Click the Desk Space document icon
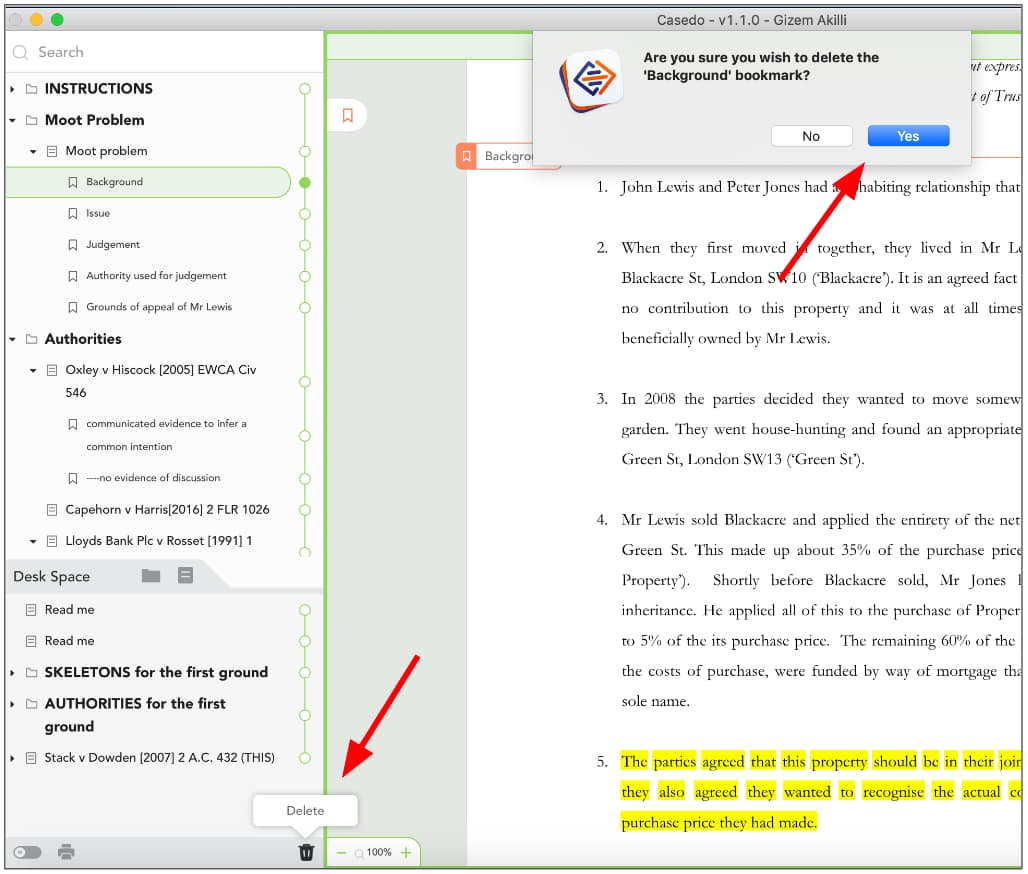Viewport: 1028px width, 874px height. [x=186, y=576]
